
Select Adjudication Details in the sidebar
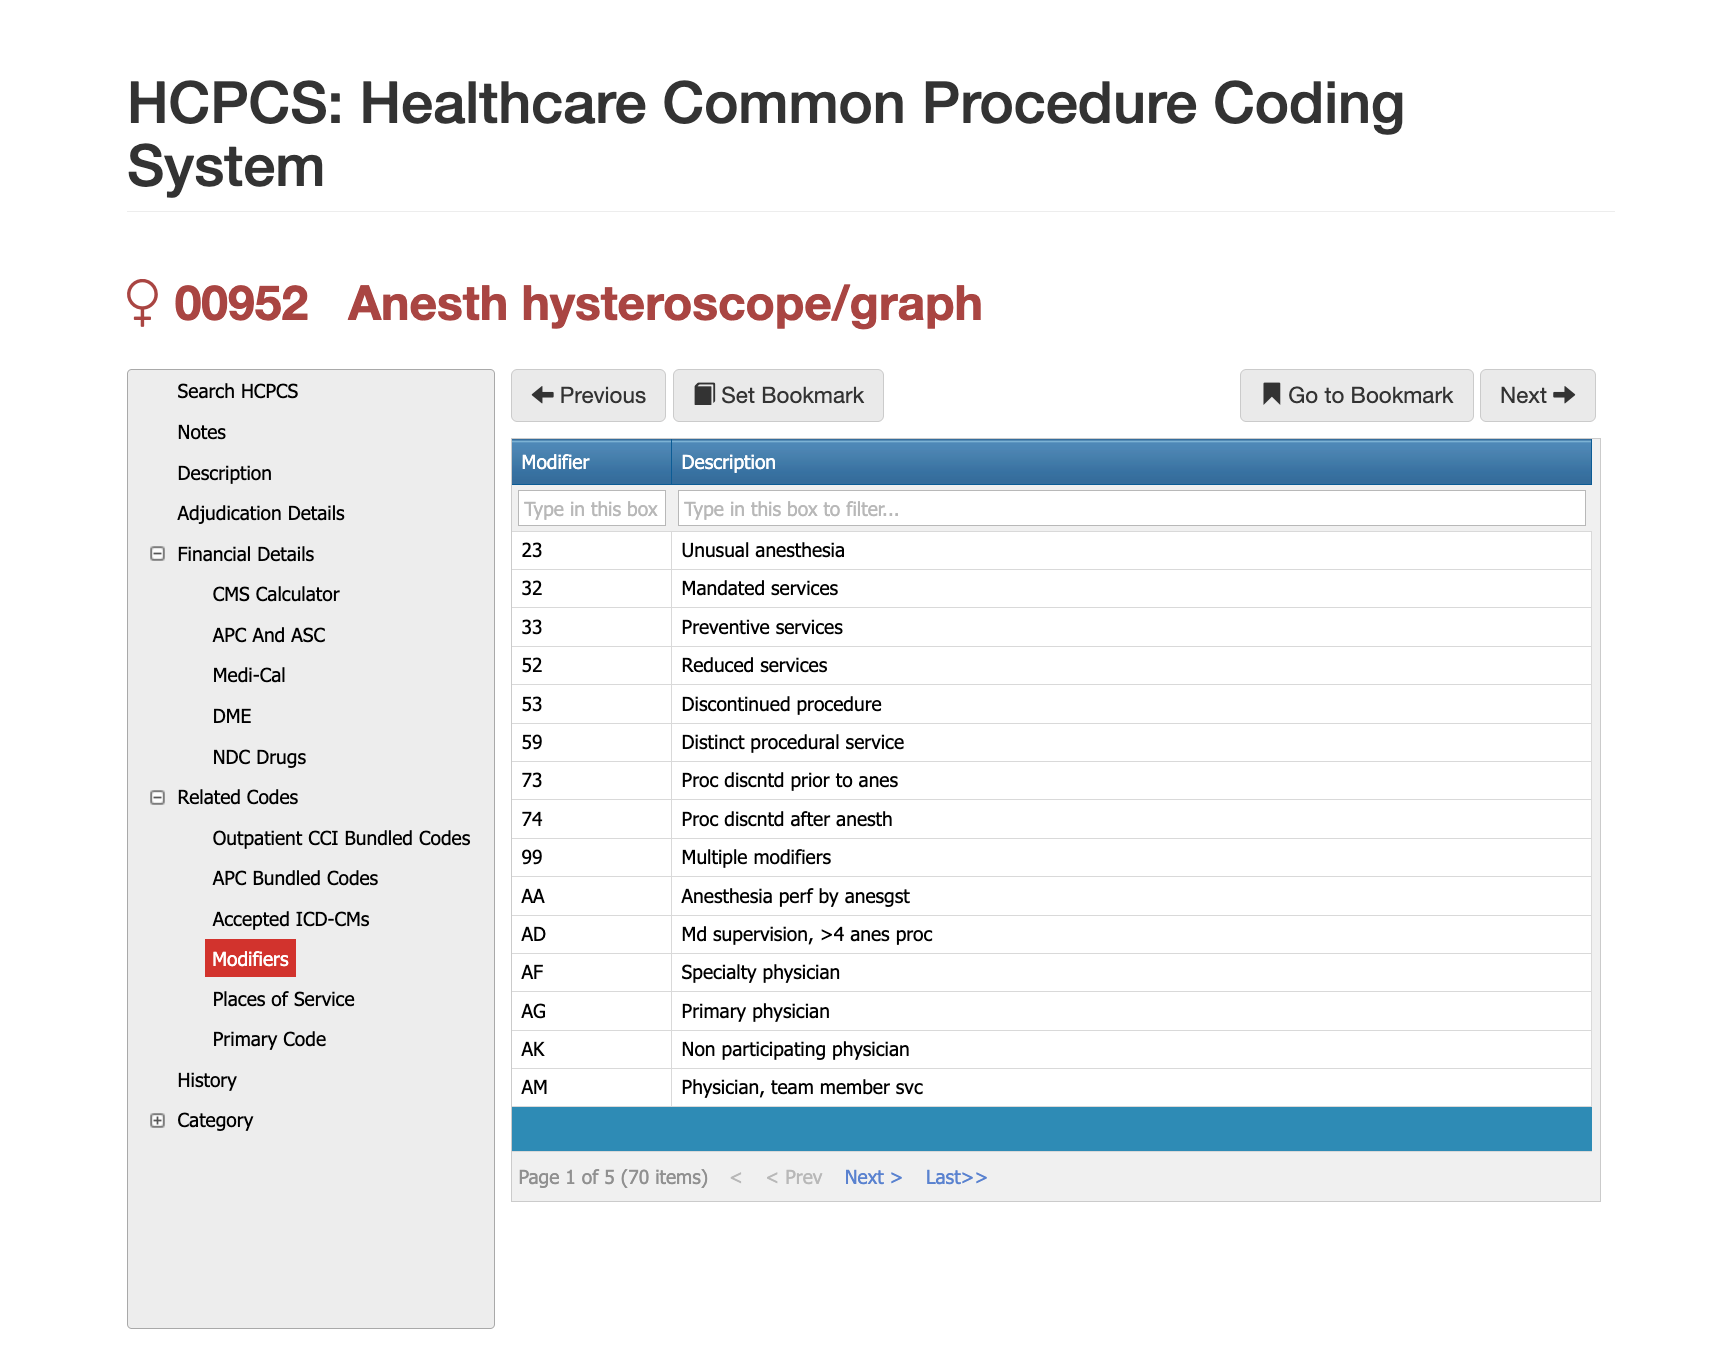[260, 513]
